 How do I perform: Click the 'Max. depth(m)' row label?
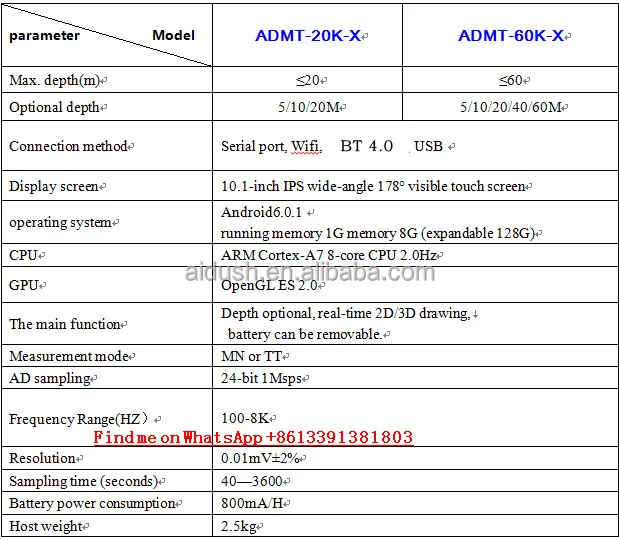(54, 81)
